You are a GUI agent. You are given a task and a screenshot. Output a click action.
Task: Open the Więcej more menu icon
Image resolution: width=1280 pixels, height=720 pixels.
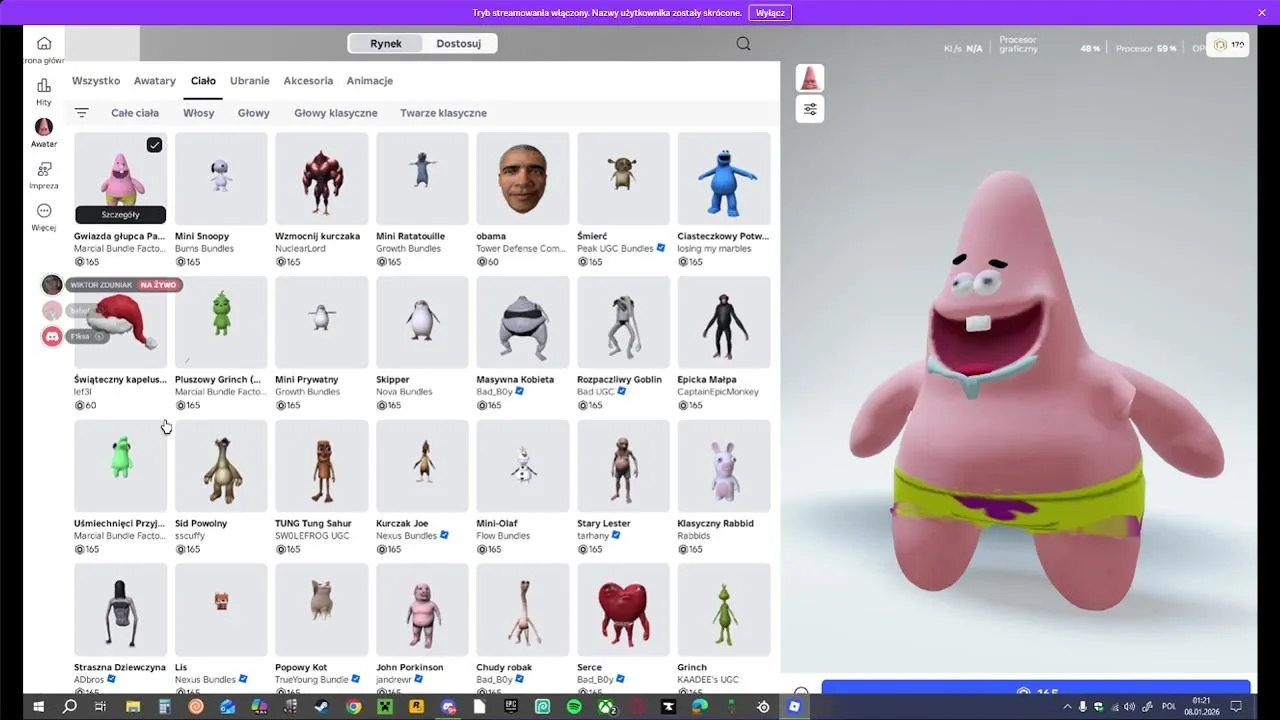(43, 211)
